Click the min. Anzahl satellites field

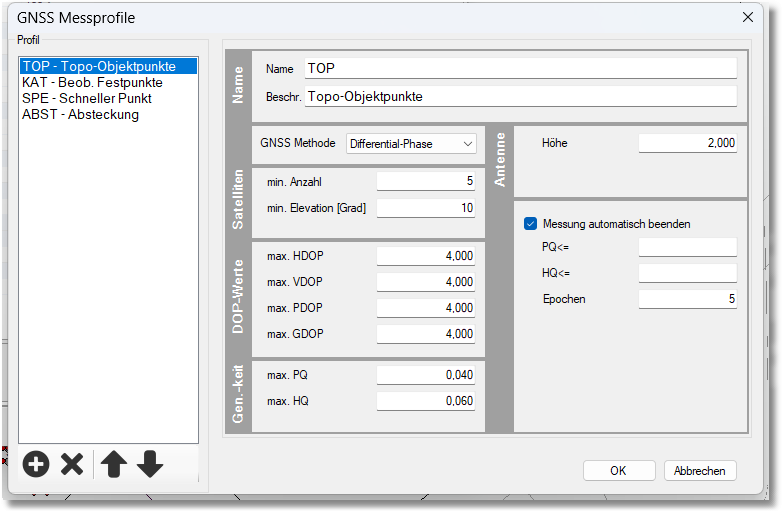click(x=425, y=182)
